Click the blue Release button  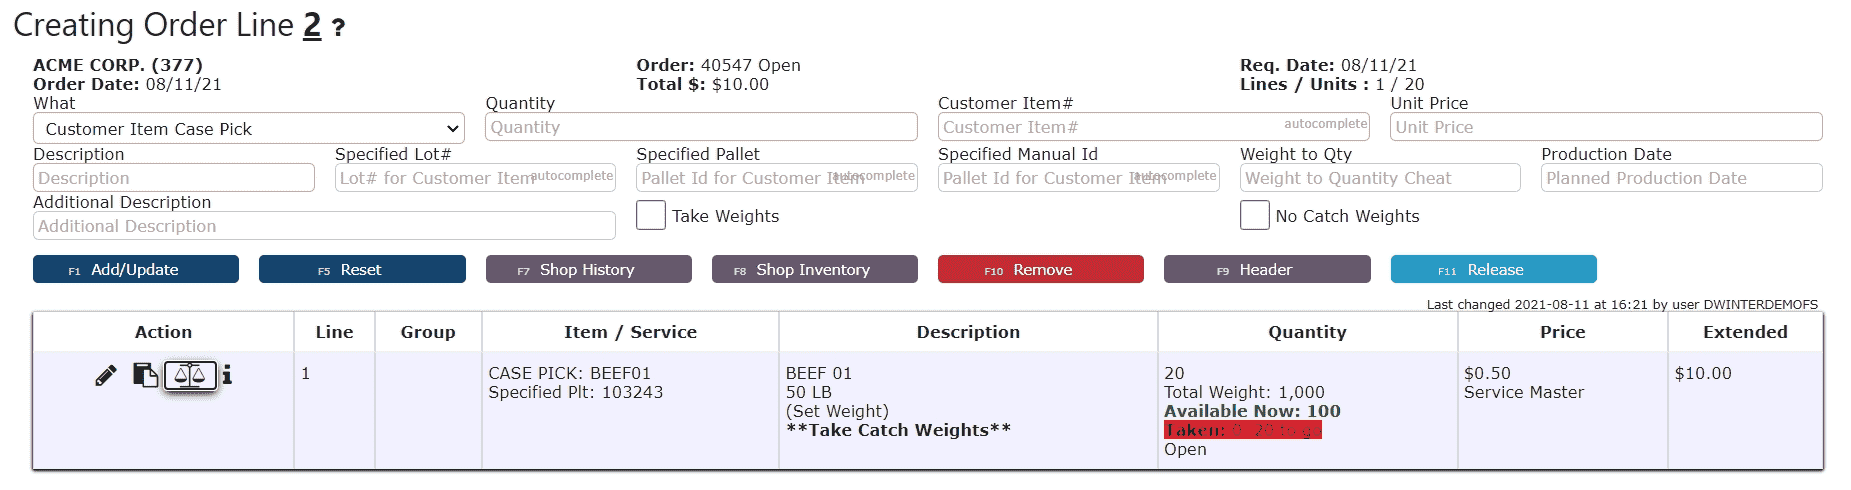tap(1493, 269)
